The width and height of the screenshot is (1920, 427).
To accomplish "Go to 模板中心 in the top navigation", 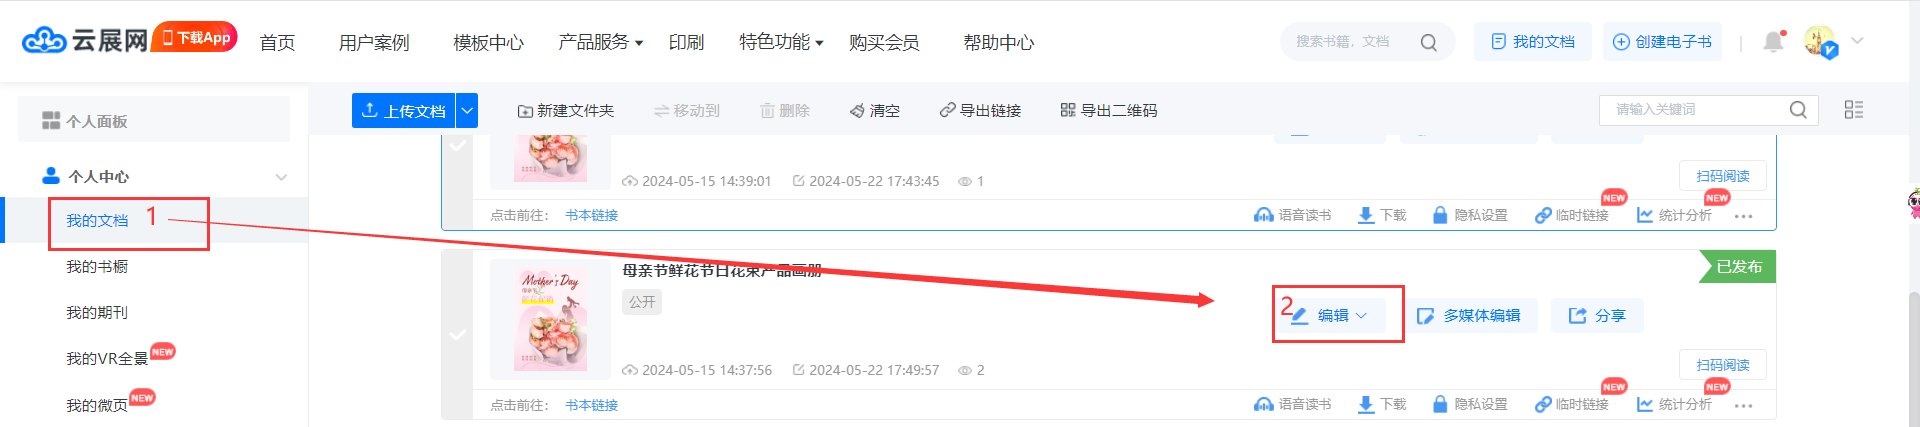I will tap(488, 42).
